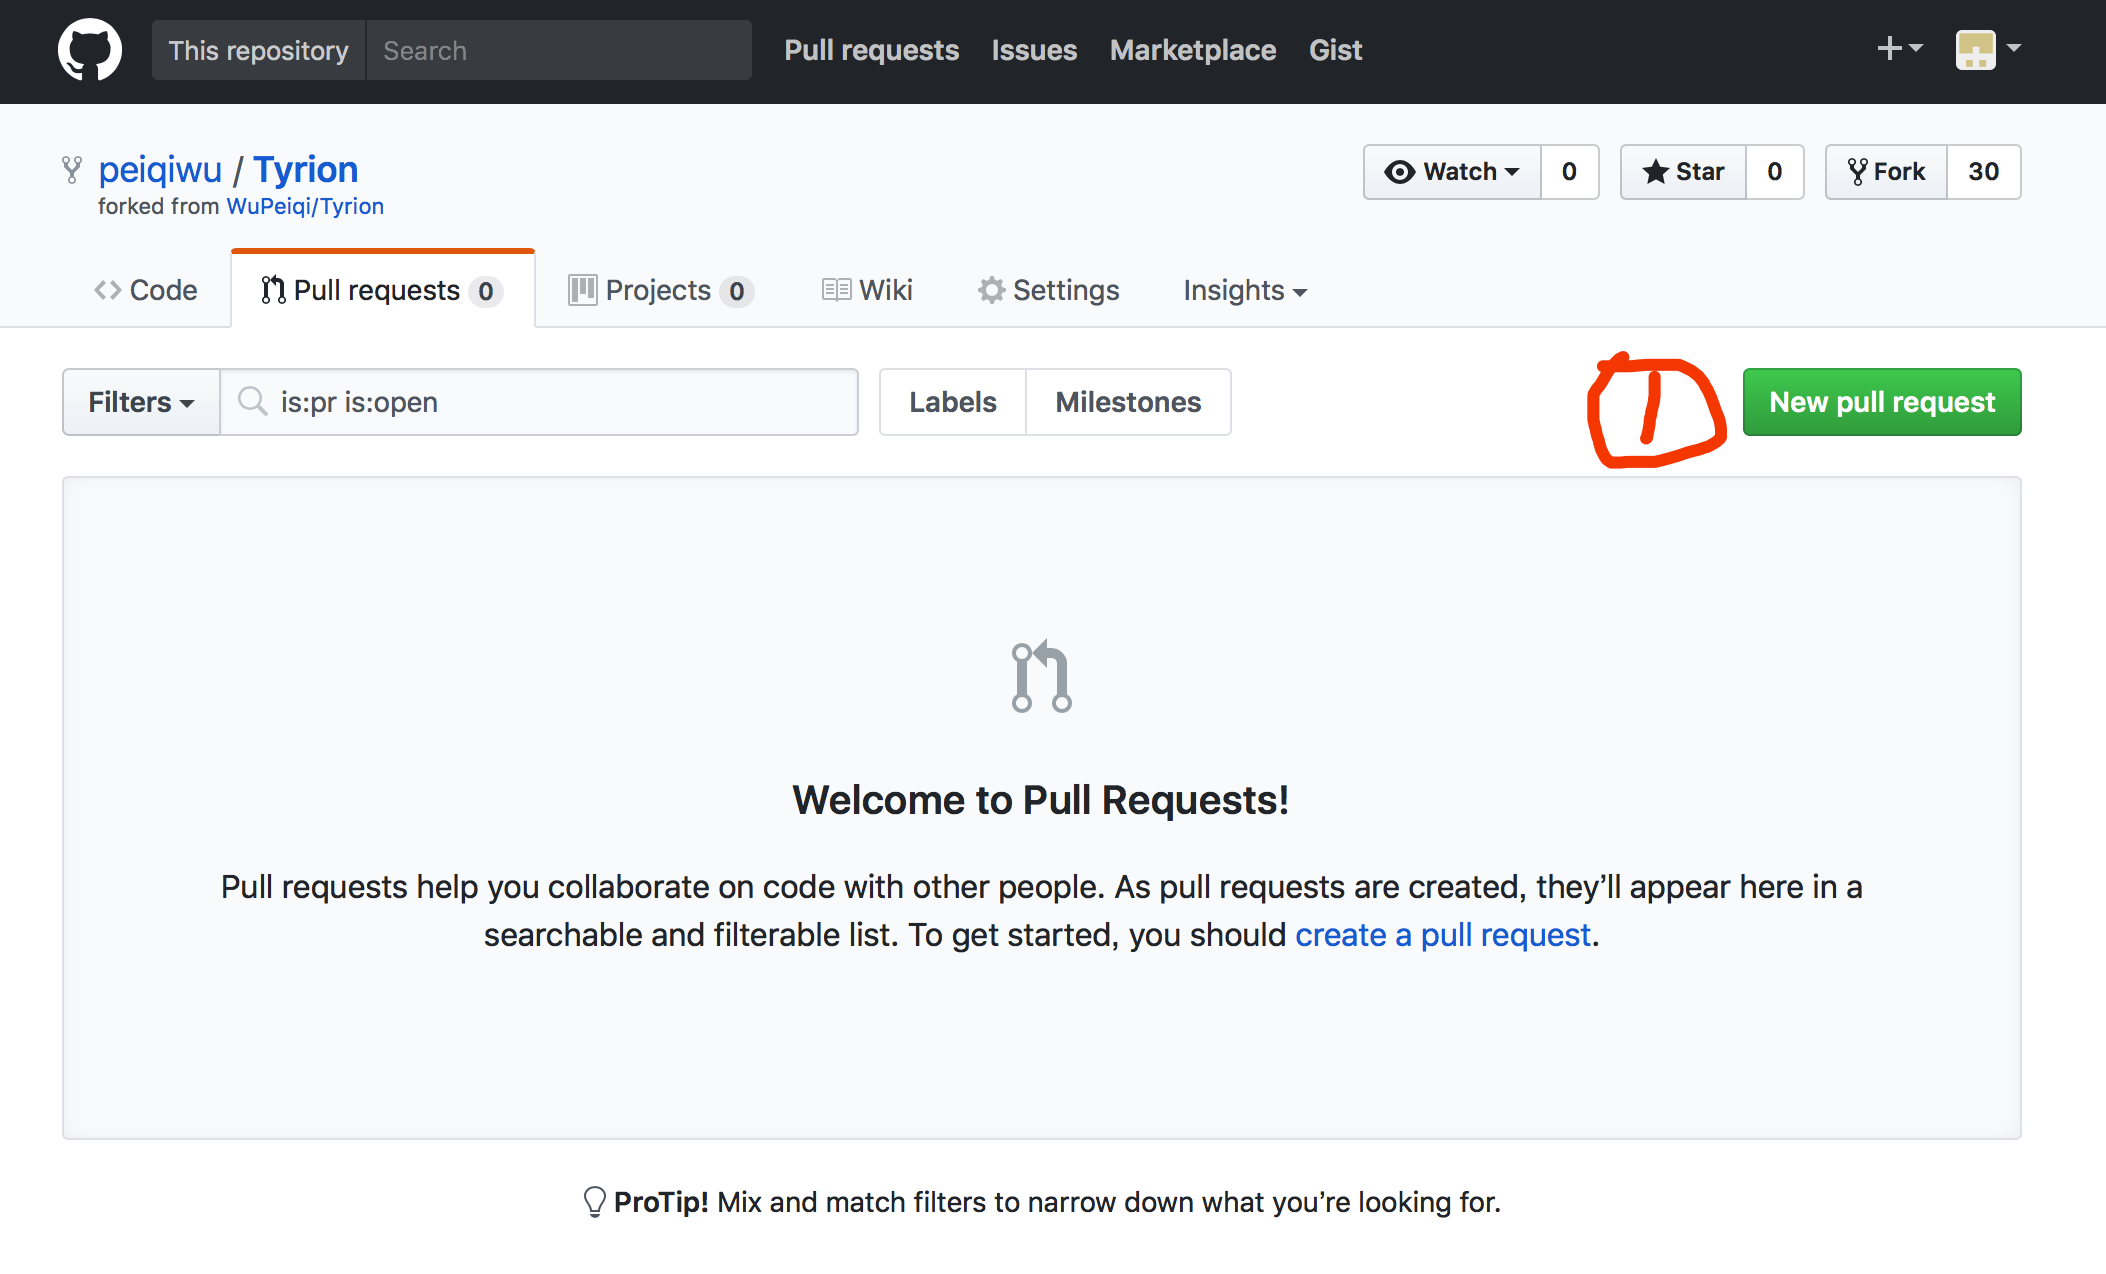Click the GitHub Octocat logo
Image resolution: width=2106 pixels, height=1274 pixels.
tap(89, 50)
